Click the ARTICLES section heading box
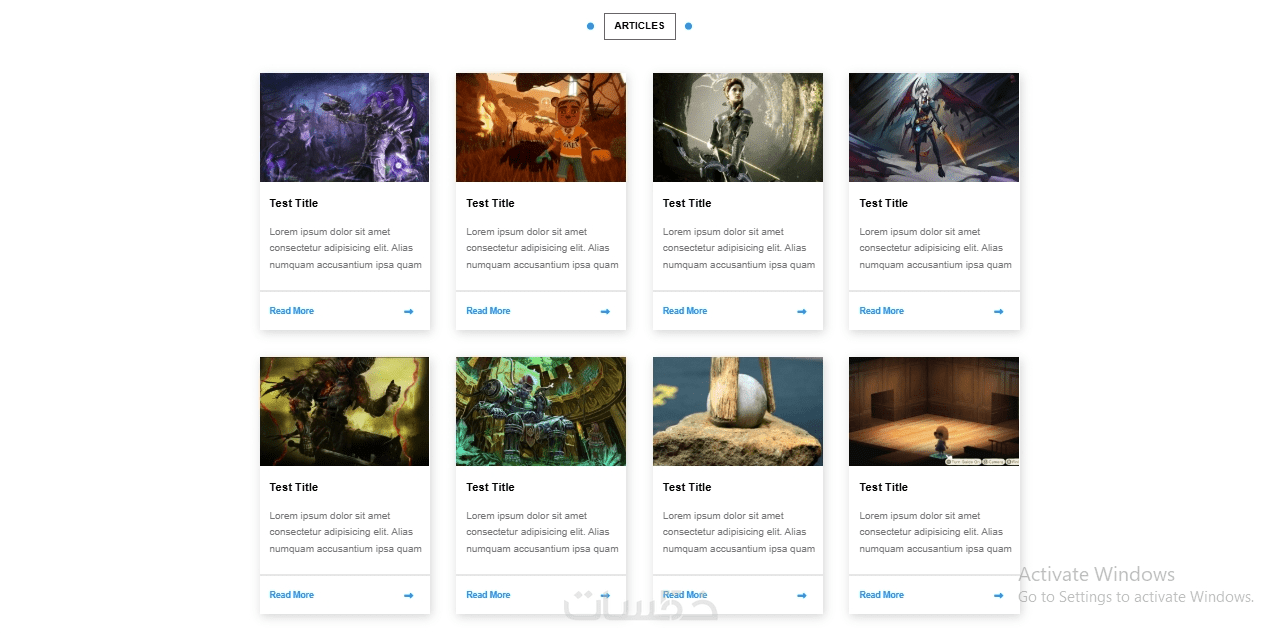This screenshot has width=1283, height=634. coord(640,26)
